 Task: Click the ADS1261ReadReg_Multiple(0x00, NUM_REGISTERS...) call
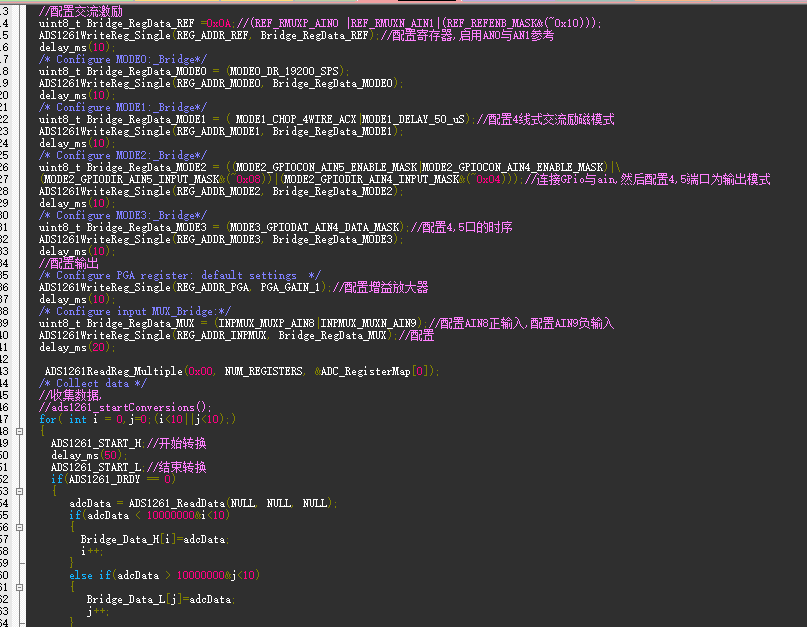[241, 371]
